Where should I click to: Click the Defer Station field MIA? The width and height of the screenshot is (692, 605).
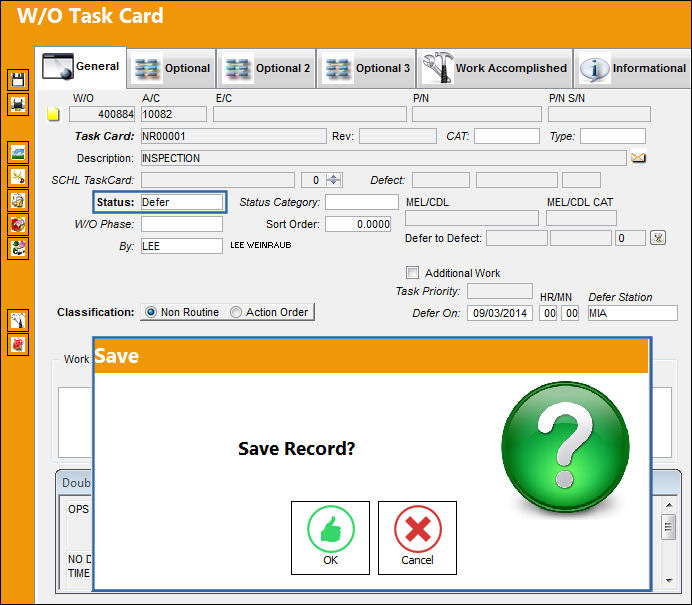[x=632, y=313]
